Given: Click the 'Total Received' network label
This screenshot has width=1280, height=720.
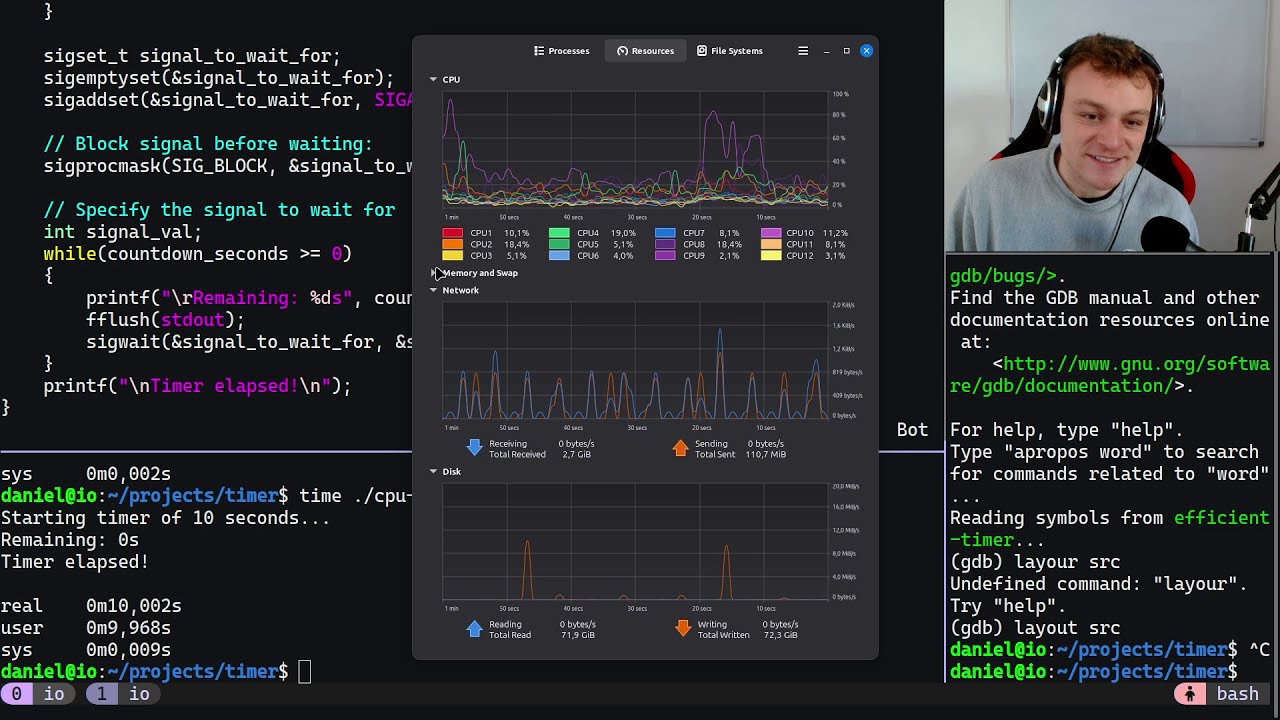Looking at the screenshot, I should [517, 455].
